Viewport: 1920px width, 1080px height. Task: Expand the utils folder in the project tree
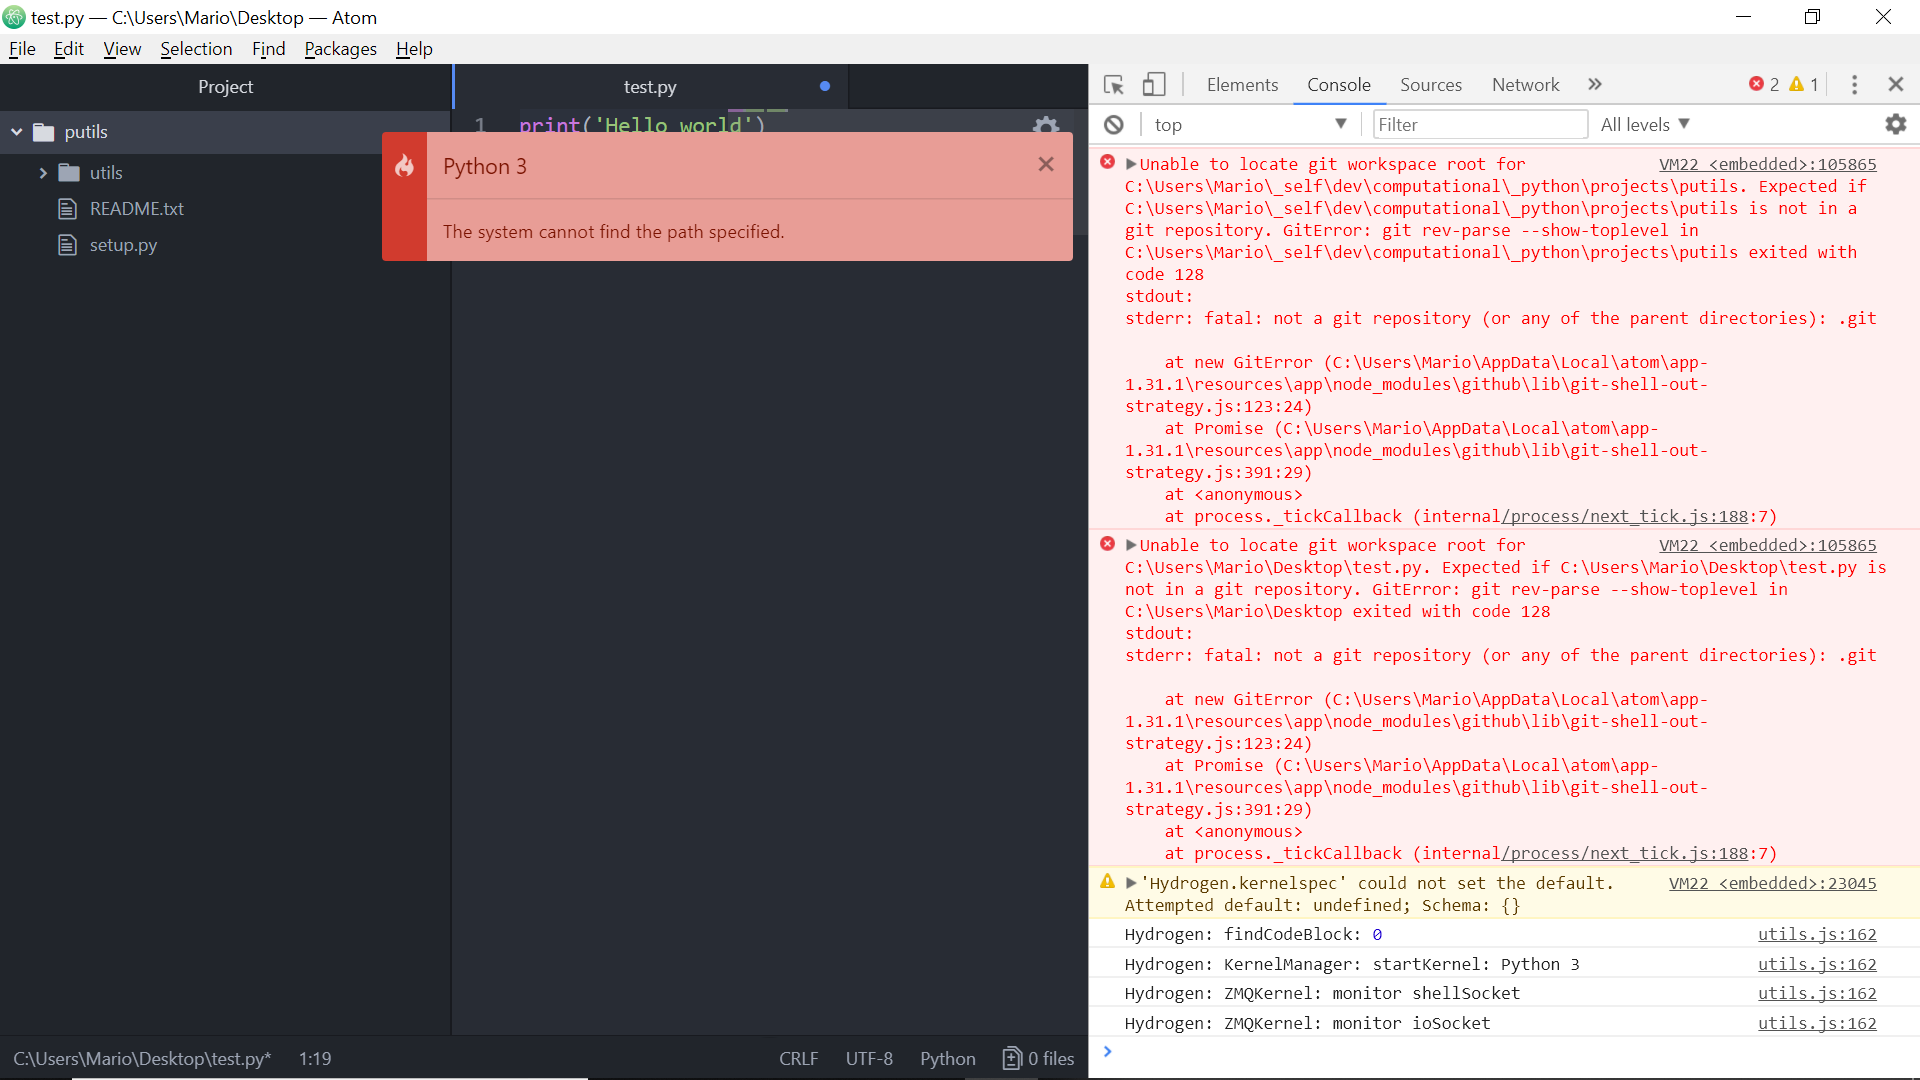pyautogui.click(x=44, y=172)
